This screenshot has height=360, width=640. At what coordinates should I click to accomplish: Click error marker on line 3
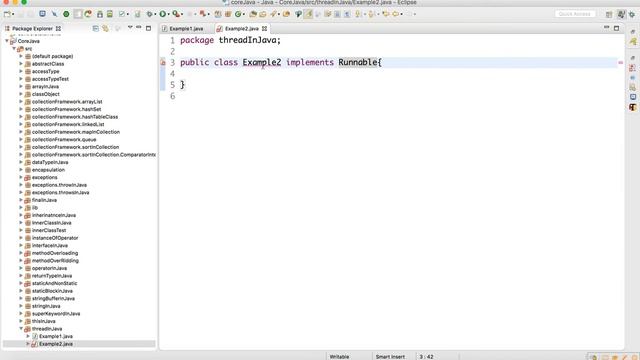coord(163,62)
